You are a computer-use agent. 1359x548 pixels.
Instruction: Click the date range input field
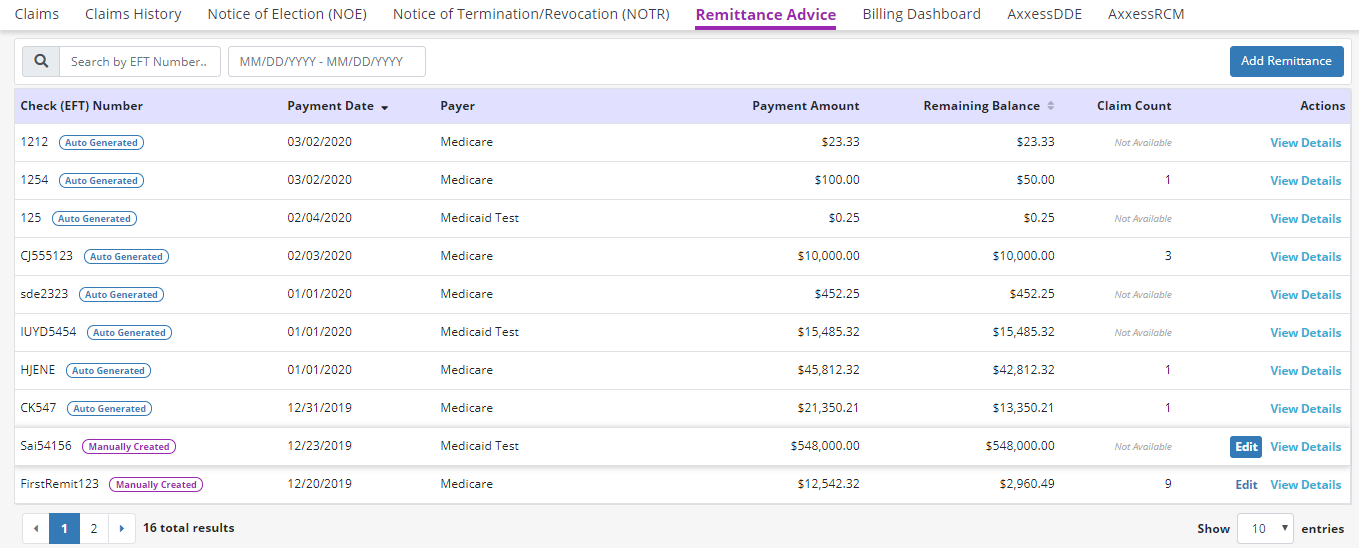[x=326, y=62]
